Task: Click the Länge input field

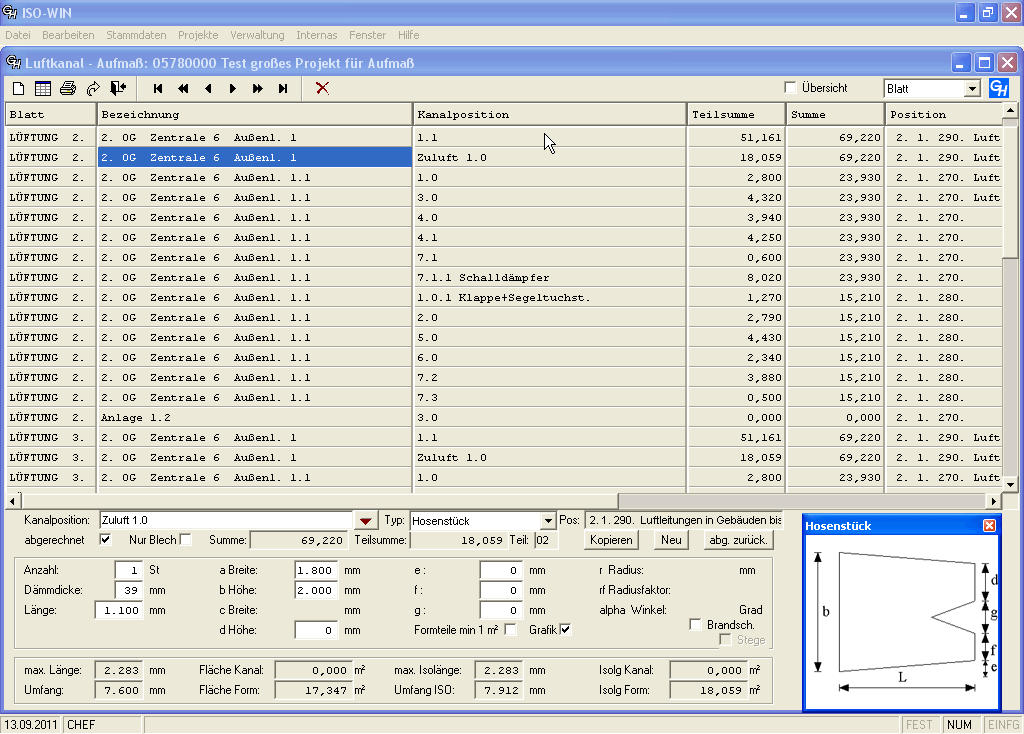Action: pos(119,610)
